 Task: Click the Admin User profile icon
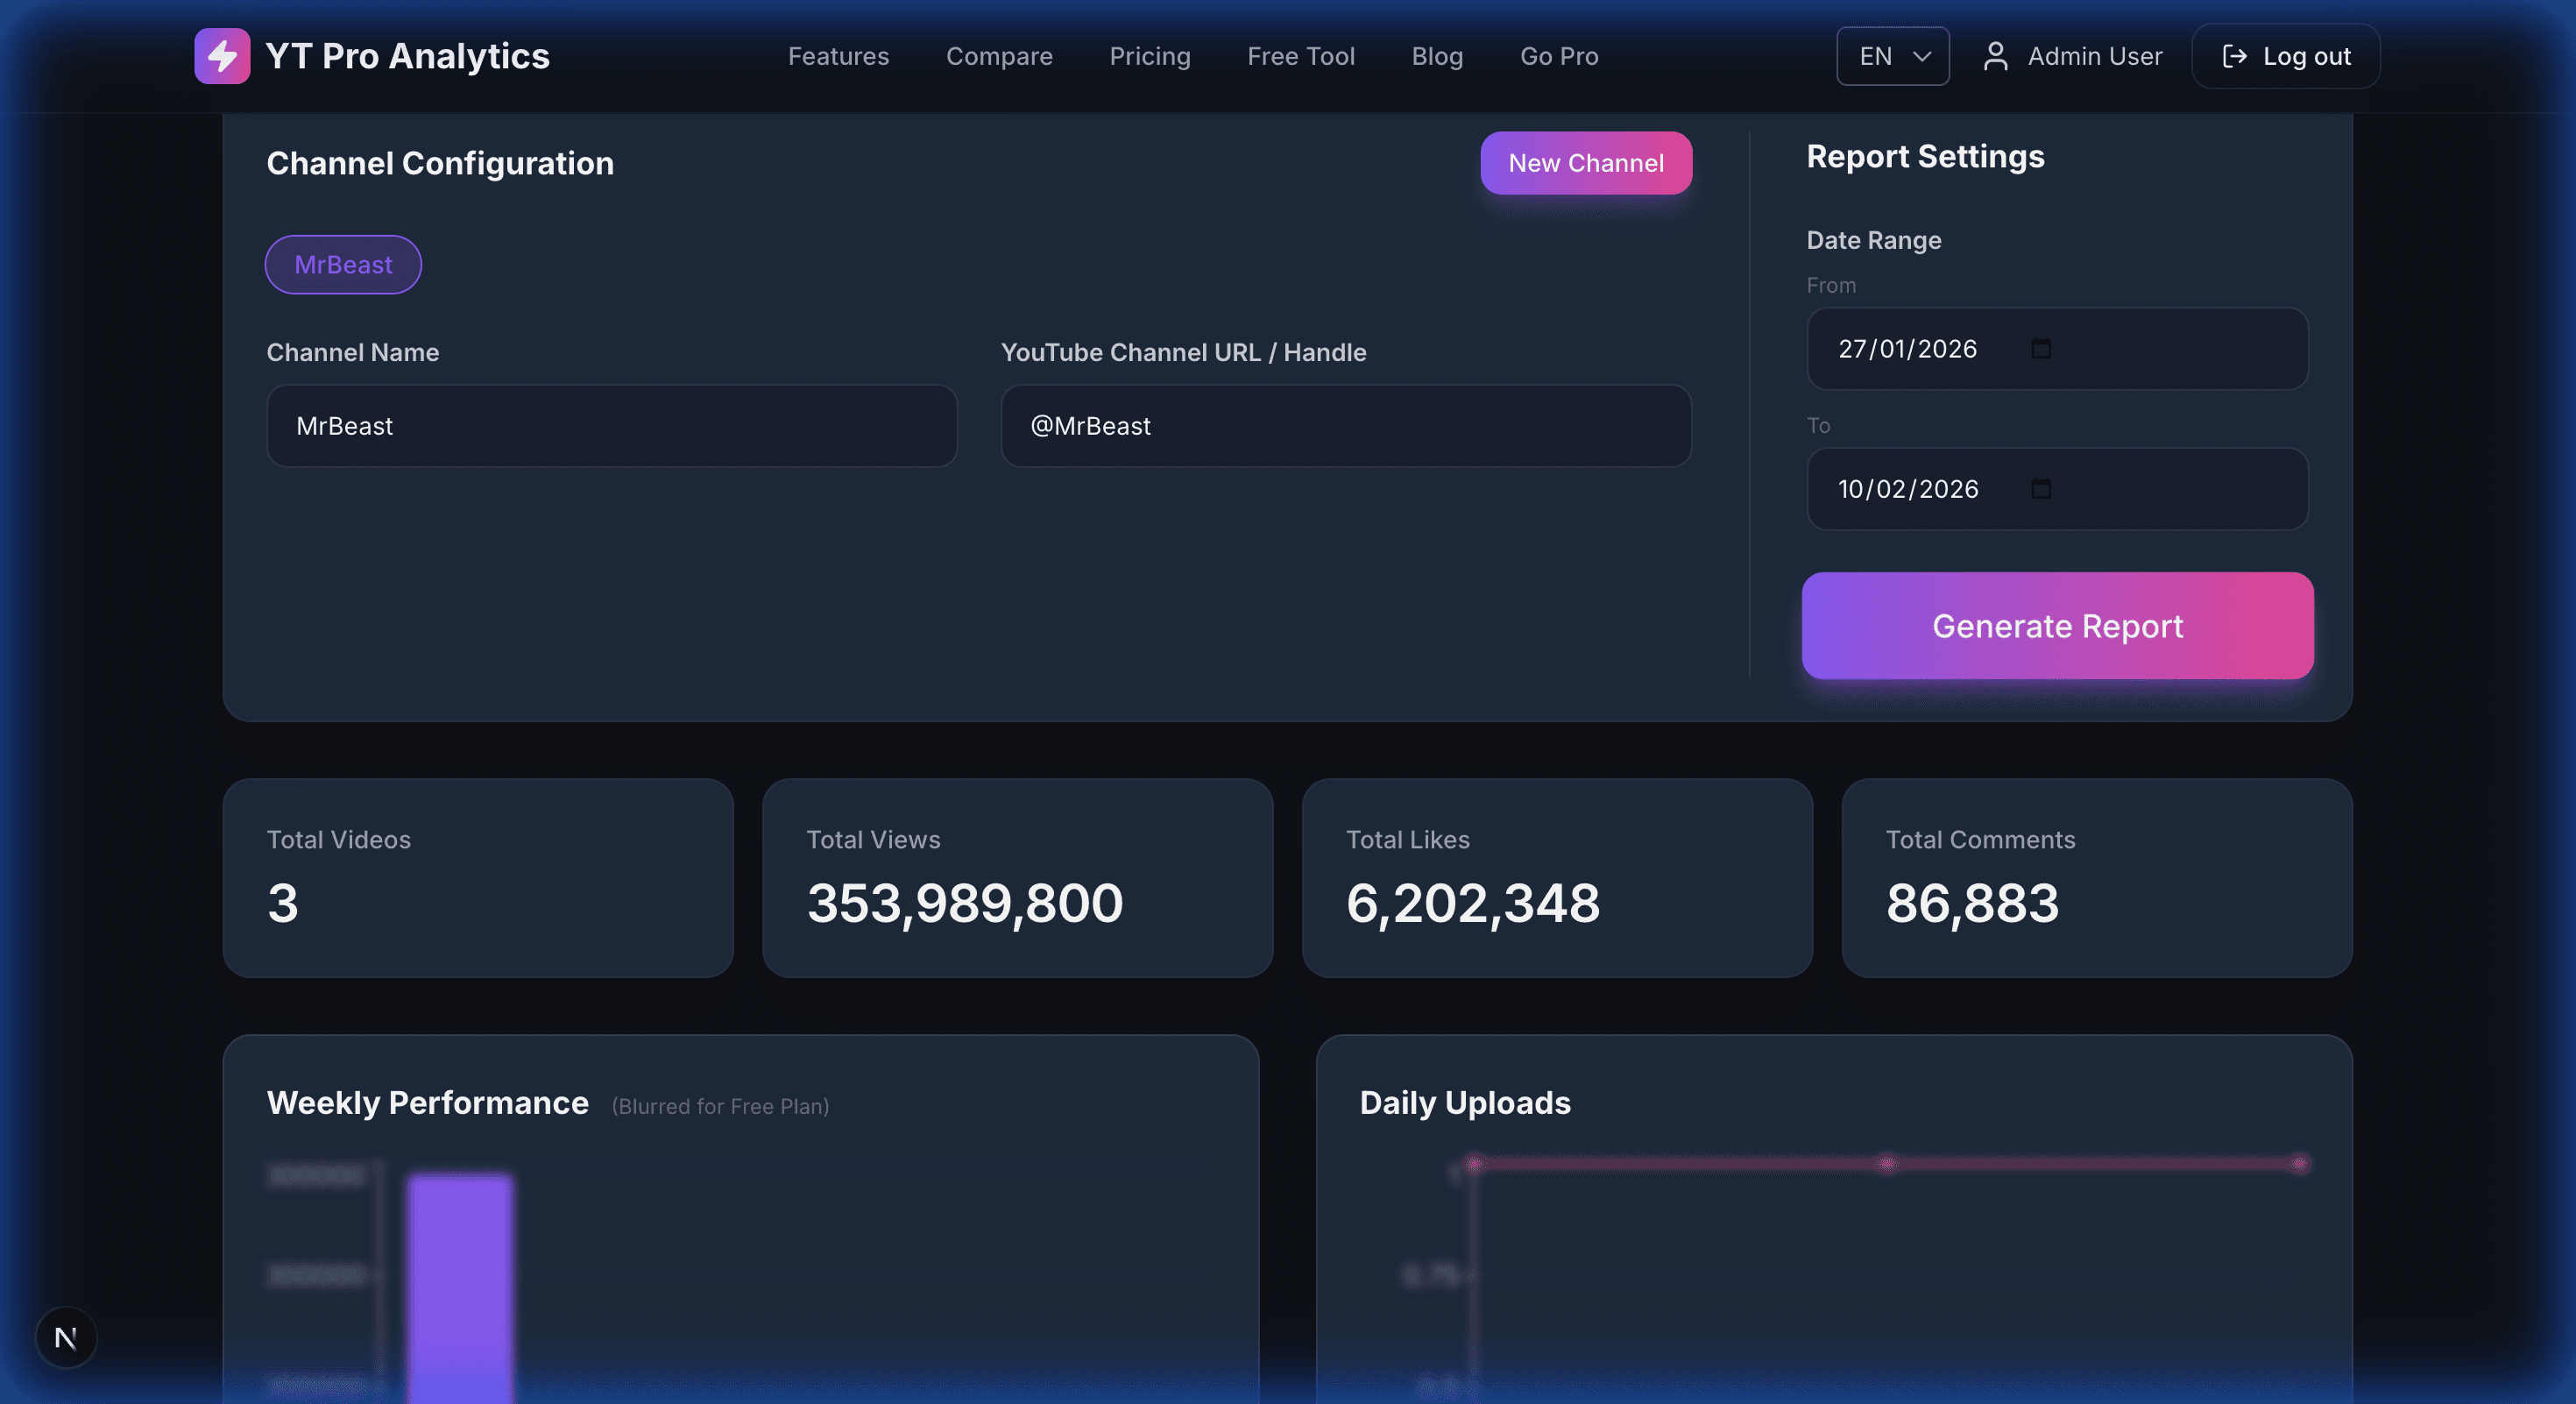click(x=1997, y=56)
